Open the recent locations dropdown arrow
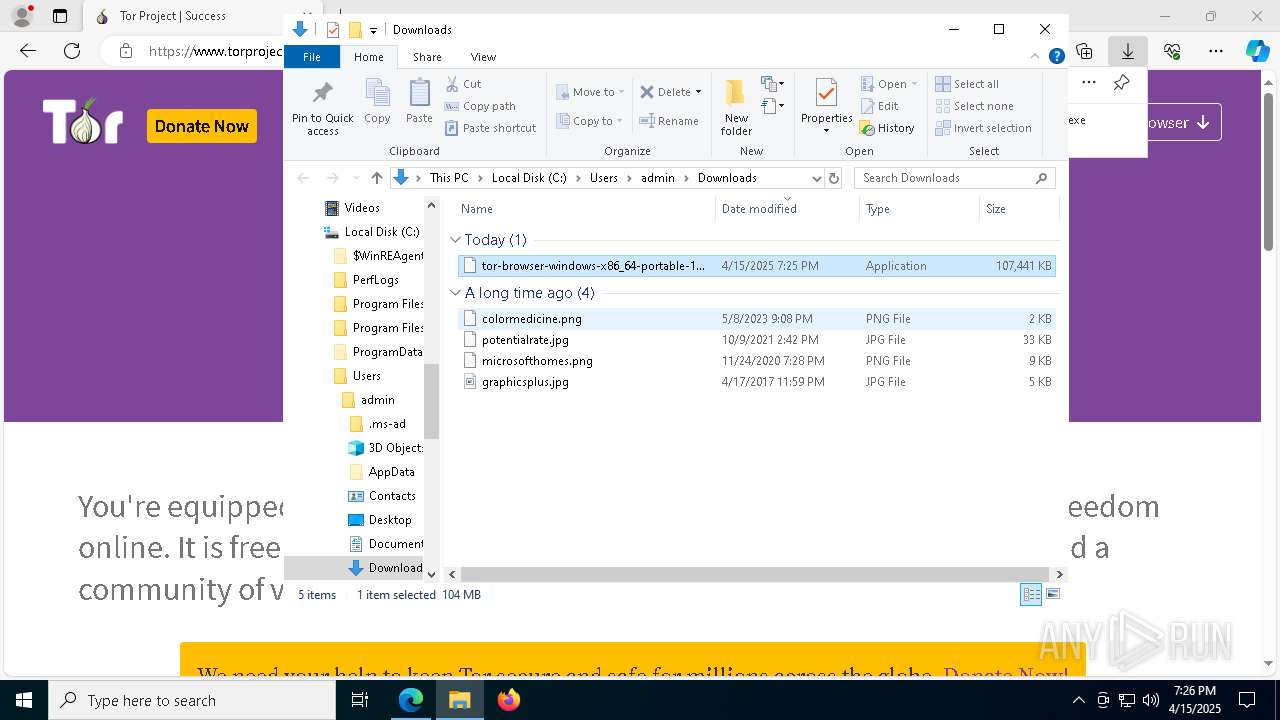This screenshot has width=1280, height=720. [354, 178]
